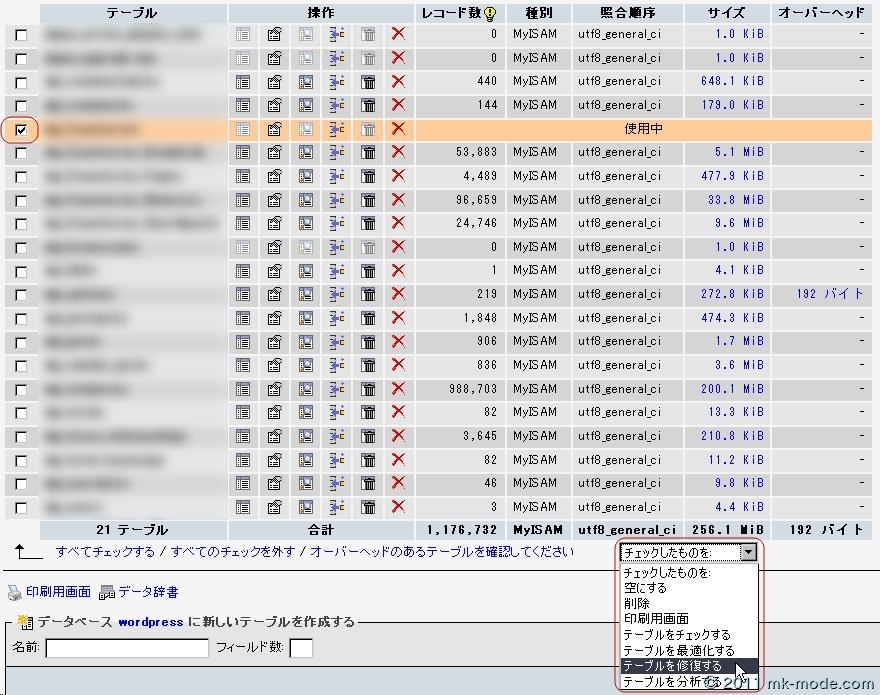Pick テーブルをチェックする from the dropdown list
Screen dimensions: 880x695
(x=676, y=635)
